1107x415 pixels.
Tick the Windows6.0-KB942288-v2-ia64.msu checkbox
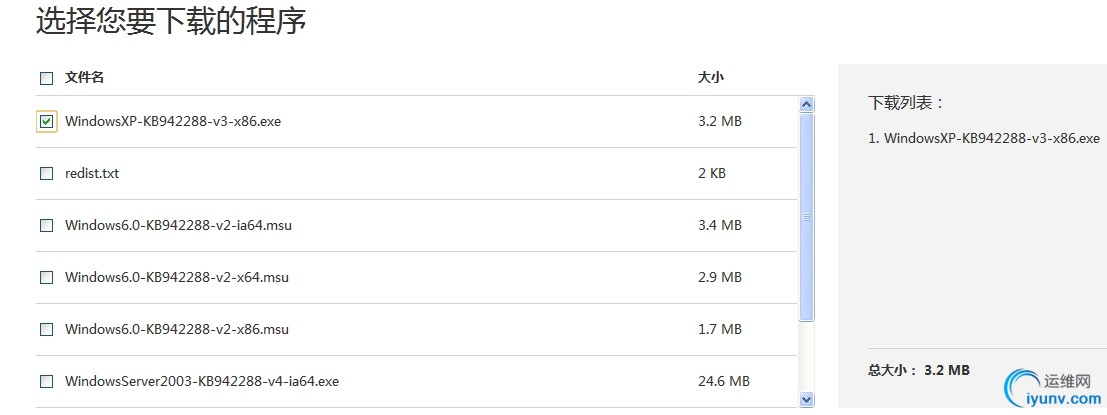pyautogui.click(x=46, y=225)
